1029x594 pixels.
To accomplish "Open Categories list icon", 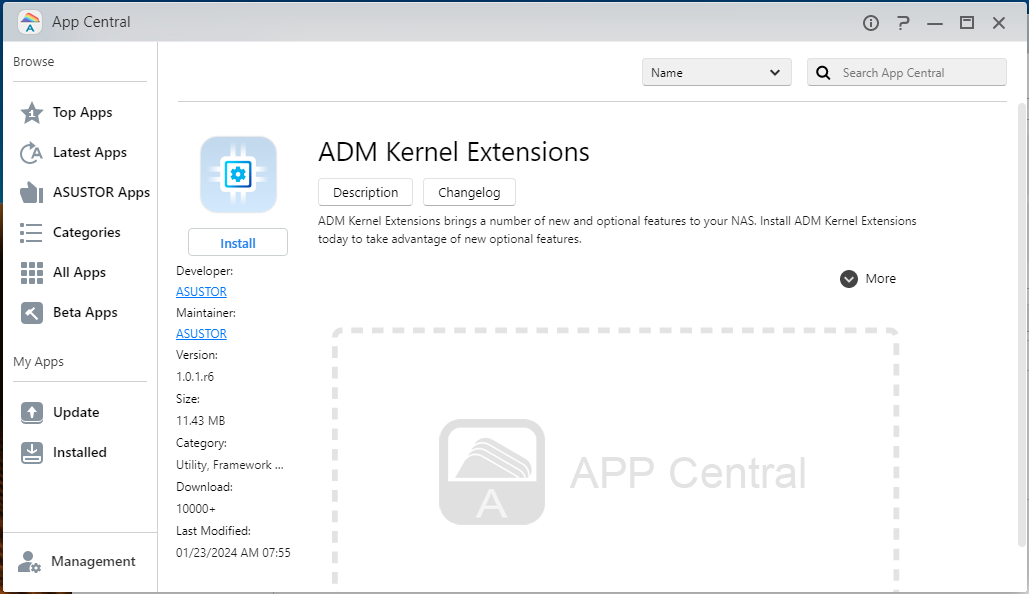I will (x=32, y=233).
